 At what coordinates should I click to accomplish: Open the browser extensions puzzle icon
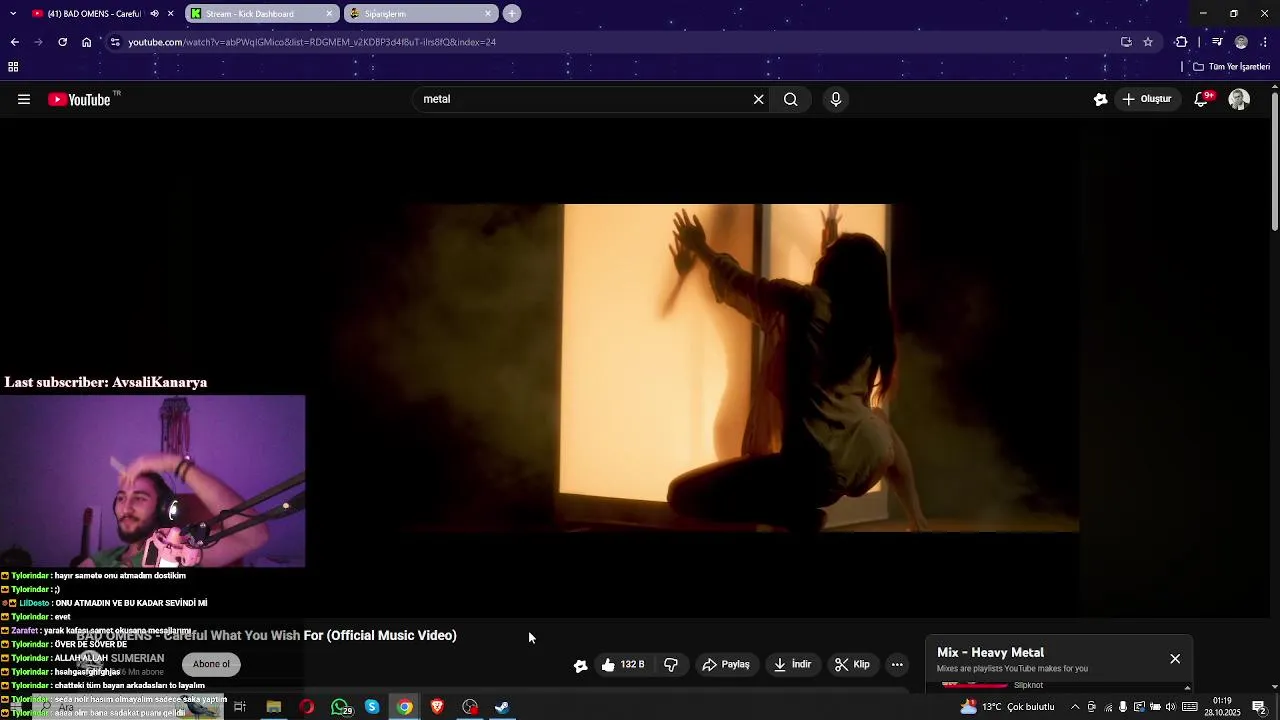1181,42
